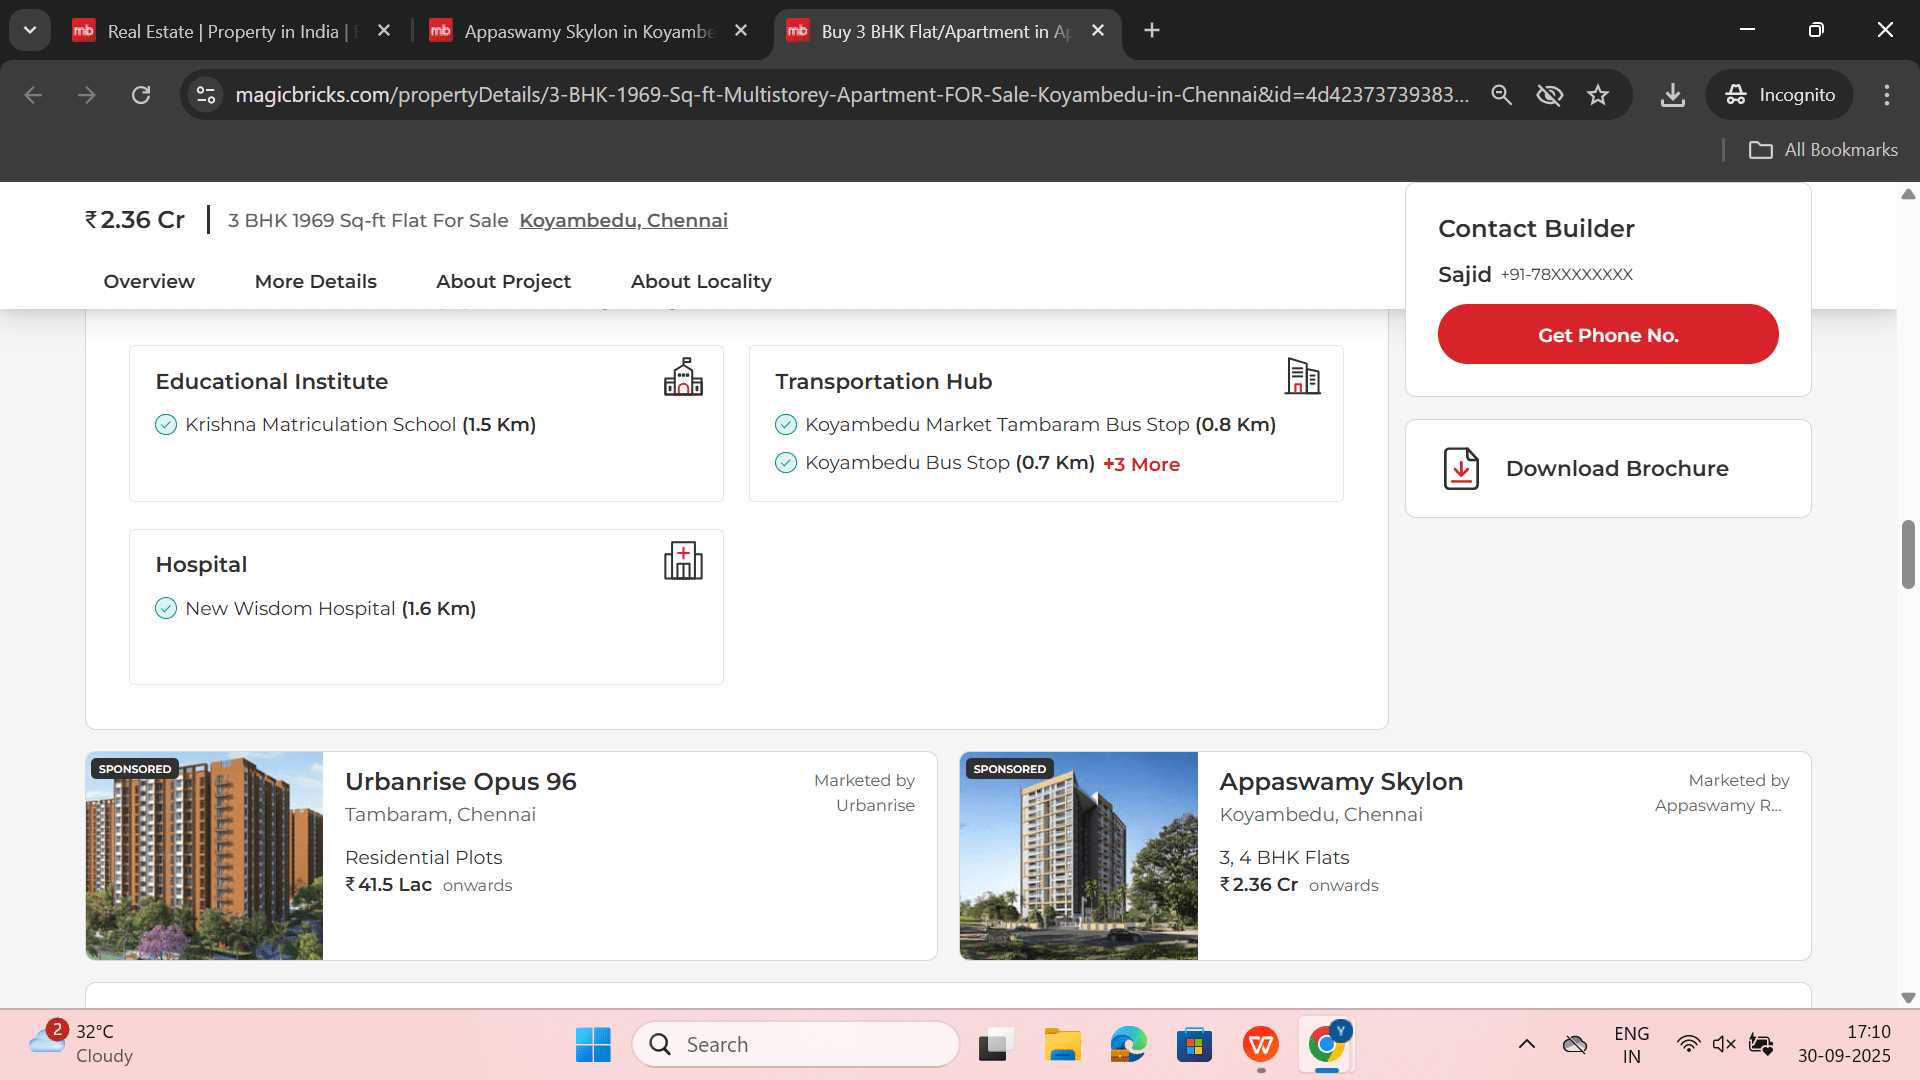Click the Transportation Hub building icon
This screenshot has height=1080, width=1920.
(1303, 377)
